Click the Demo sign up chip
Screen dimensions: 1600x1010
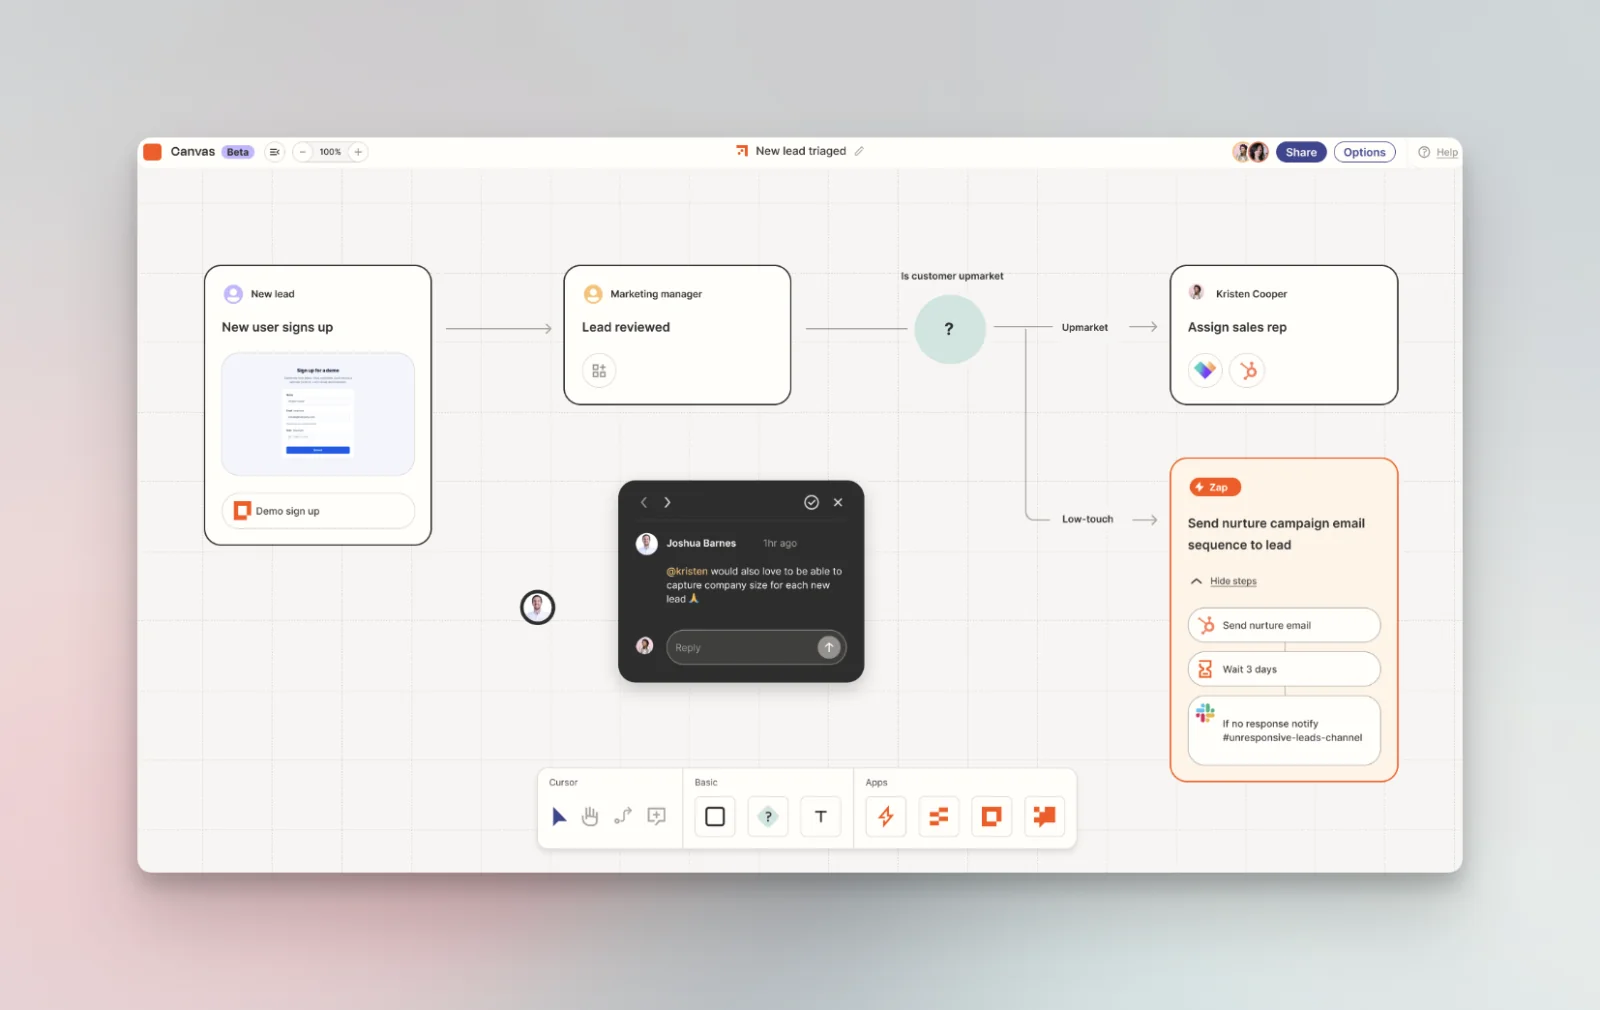coord(318,511)
